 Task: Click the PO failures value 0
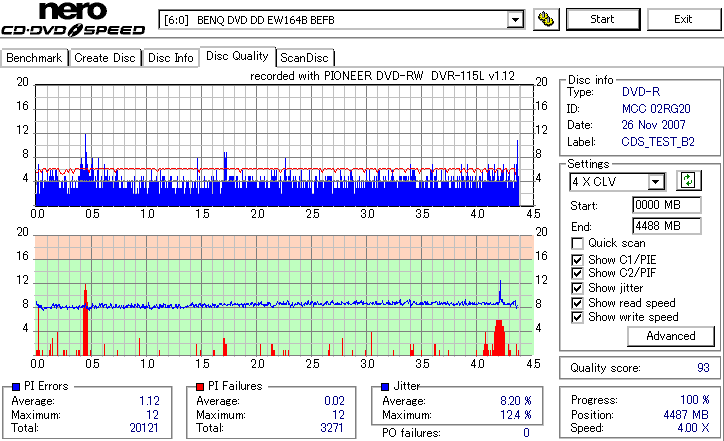[x=526, y=433]
